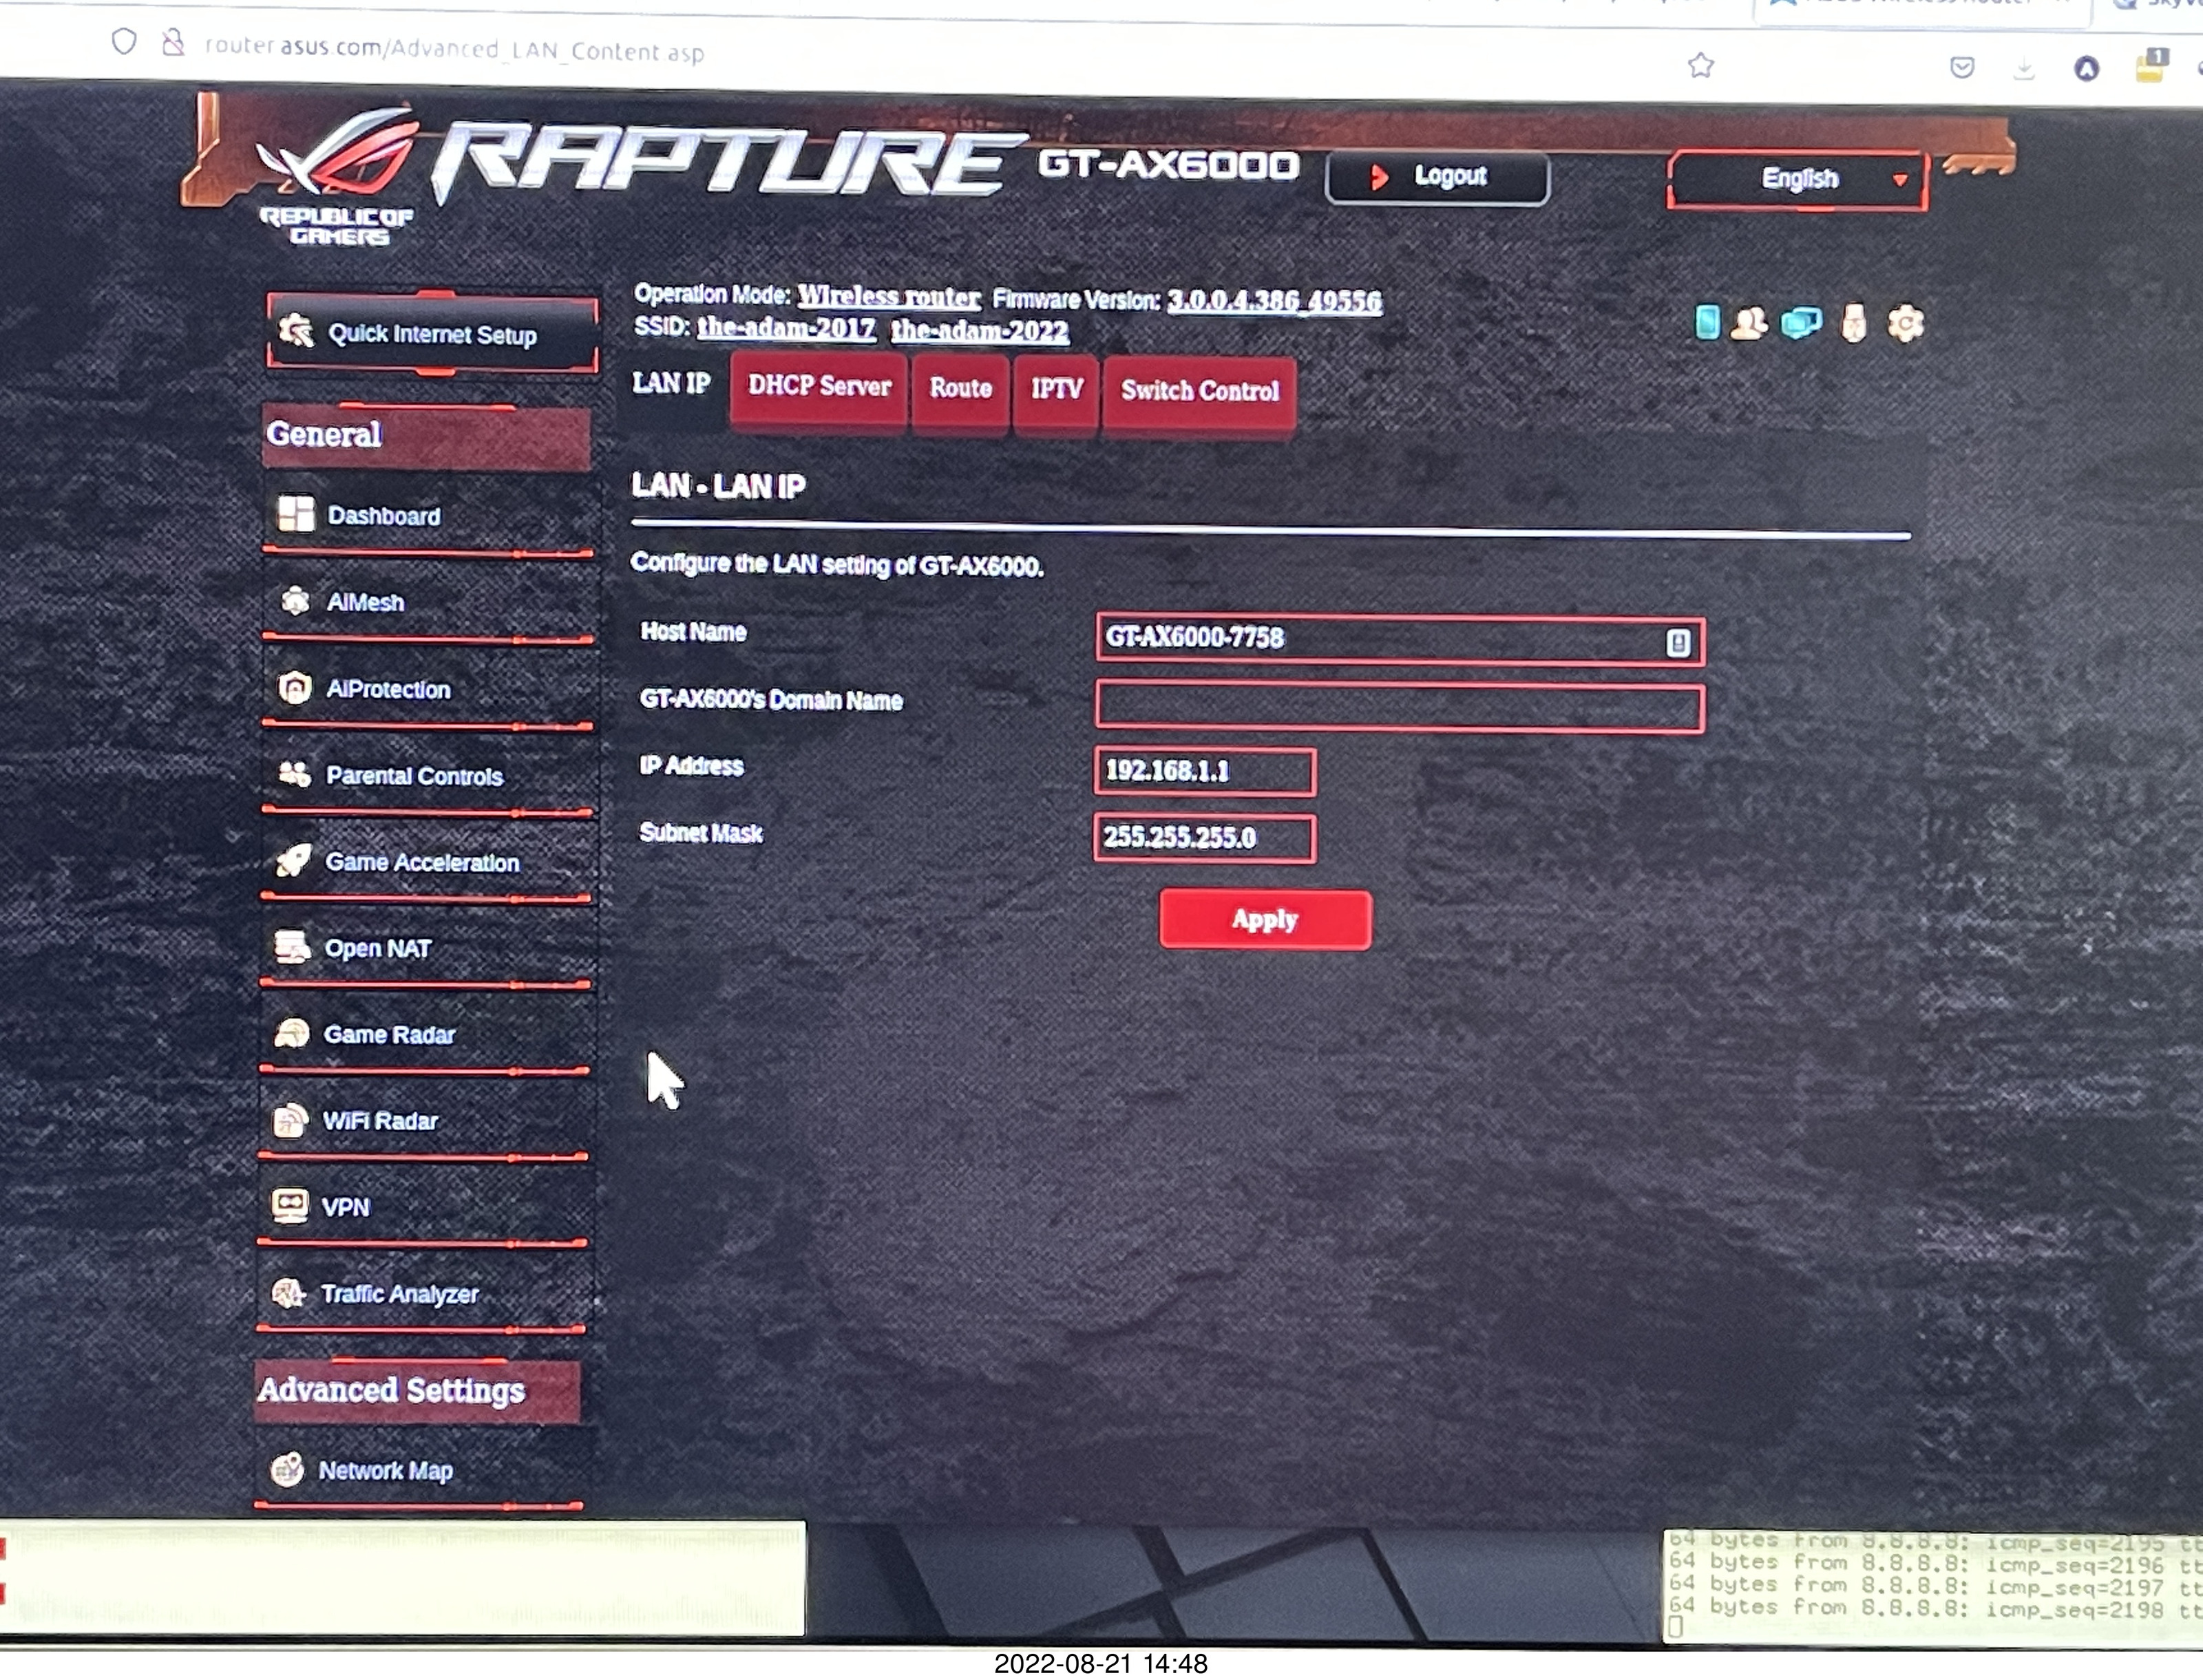Viewport: 2203px width, 1680px height.
Task: Click the AiProtection shield icon
Action: (x=295, y=688)
